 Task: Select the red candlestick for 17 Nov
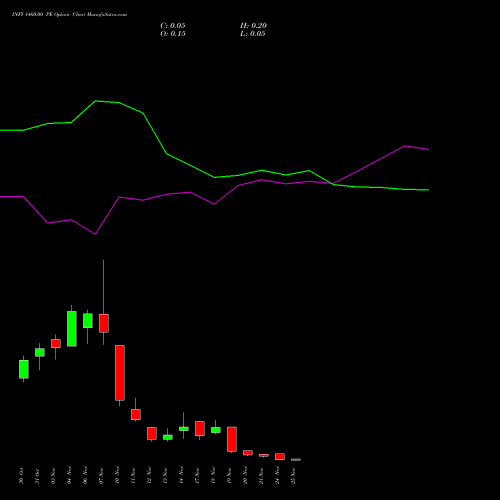point(200,428)
